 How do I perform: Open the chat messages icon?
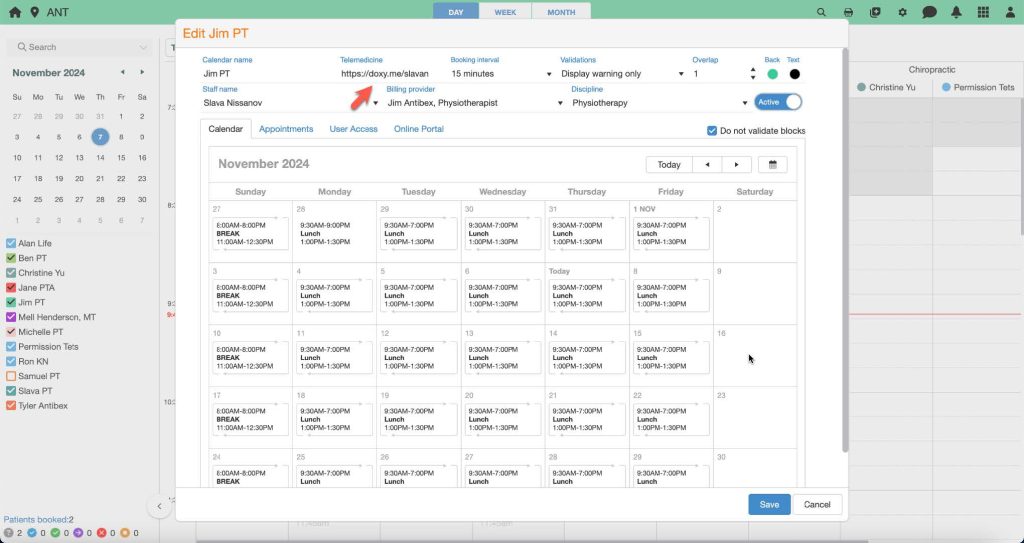pyautogui.click(x=929, y=12)
